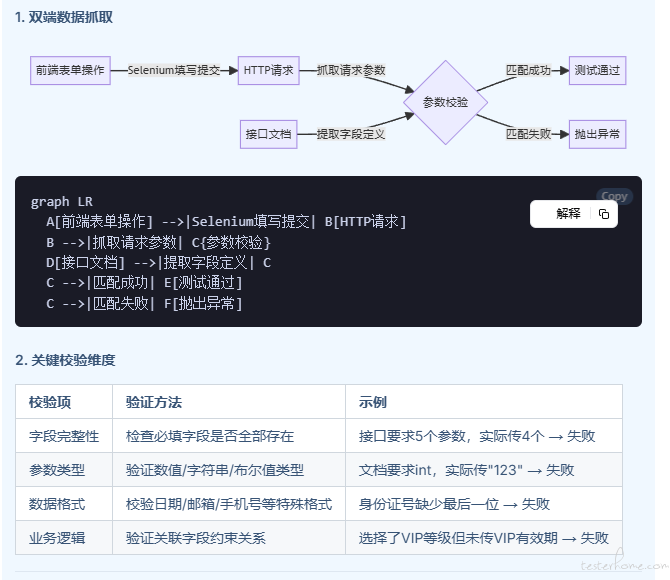
Task: Click the 抓取请求参数 edge label
Action: click(351, 70)
